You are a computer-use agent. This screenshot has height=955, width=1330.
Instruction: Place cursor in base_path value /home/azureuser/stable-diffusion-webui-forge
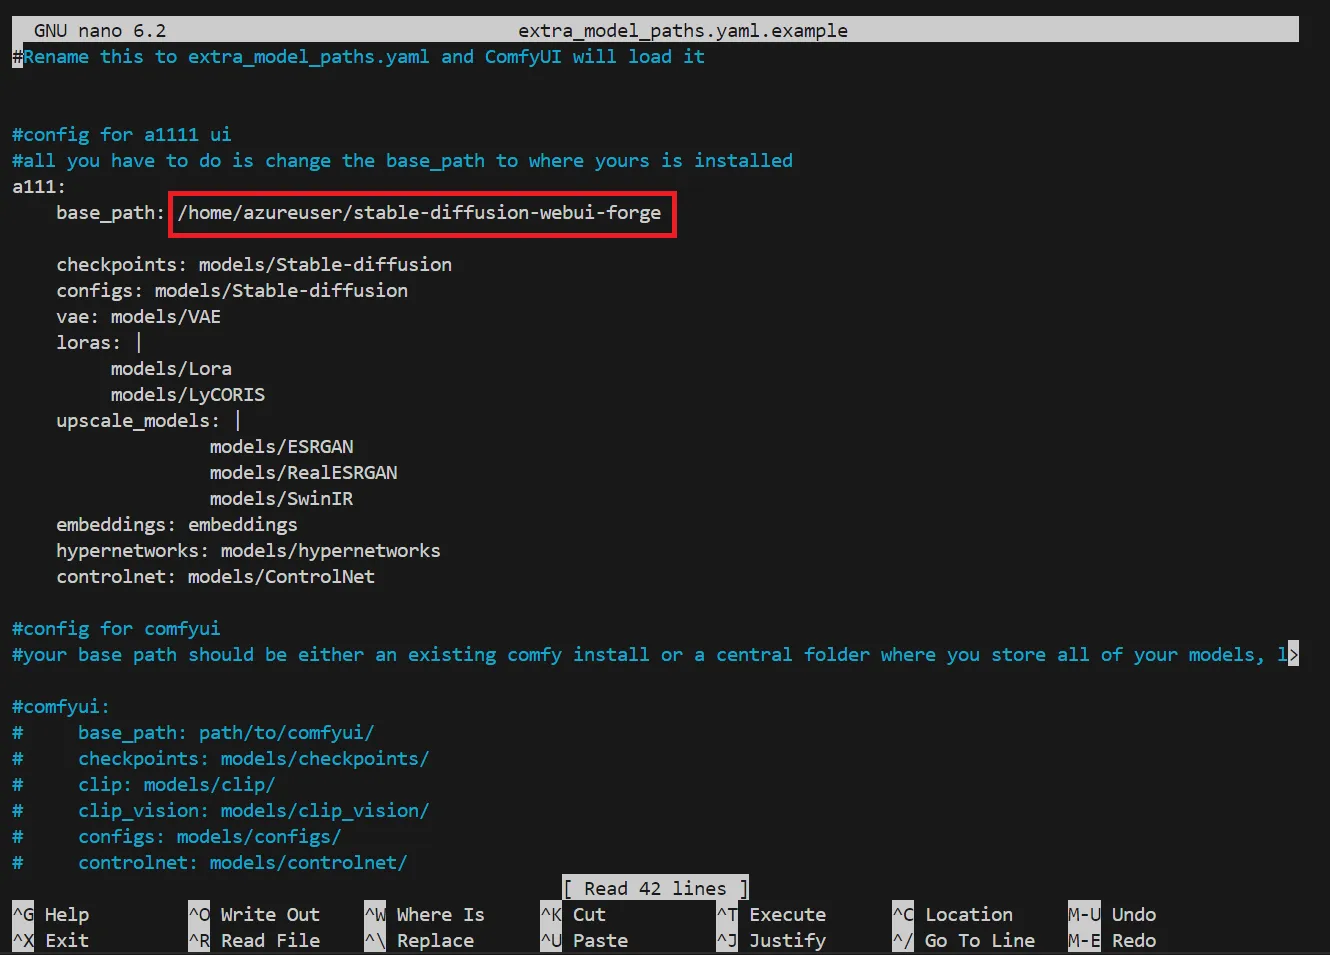point(420,213)
